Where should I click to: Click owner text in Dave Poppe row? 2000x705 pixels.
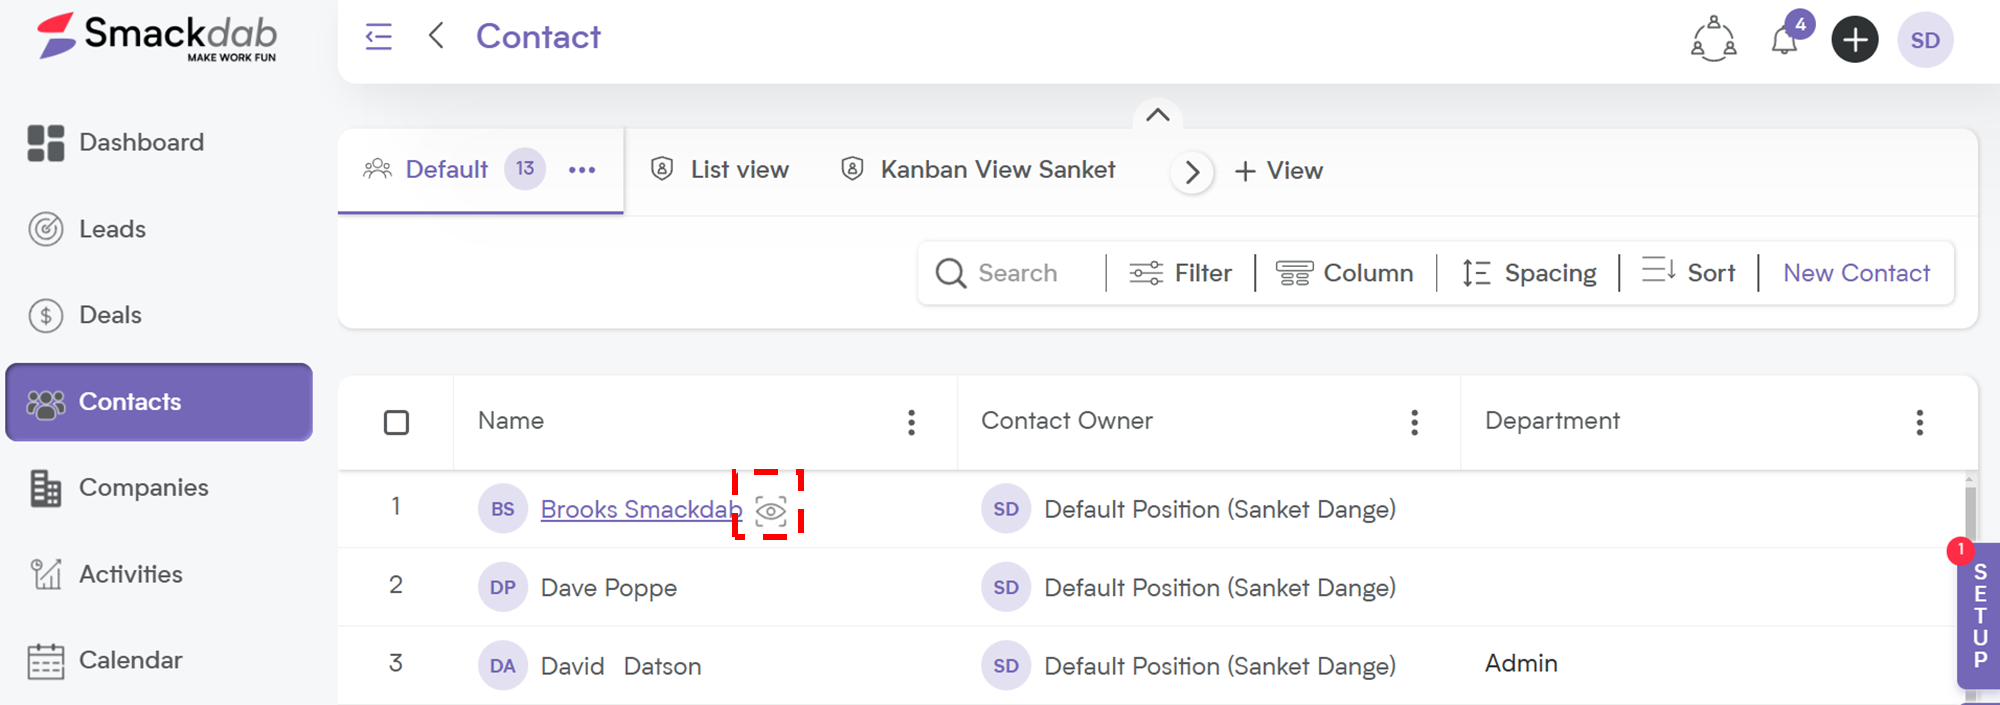(1220, 588)
